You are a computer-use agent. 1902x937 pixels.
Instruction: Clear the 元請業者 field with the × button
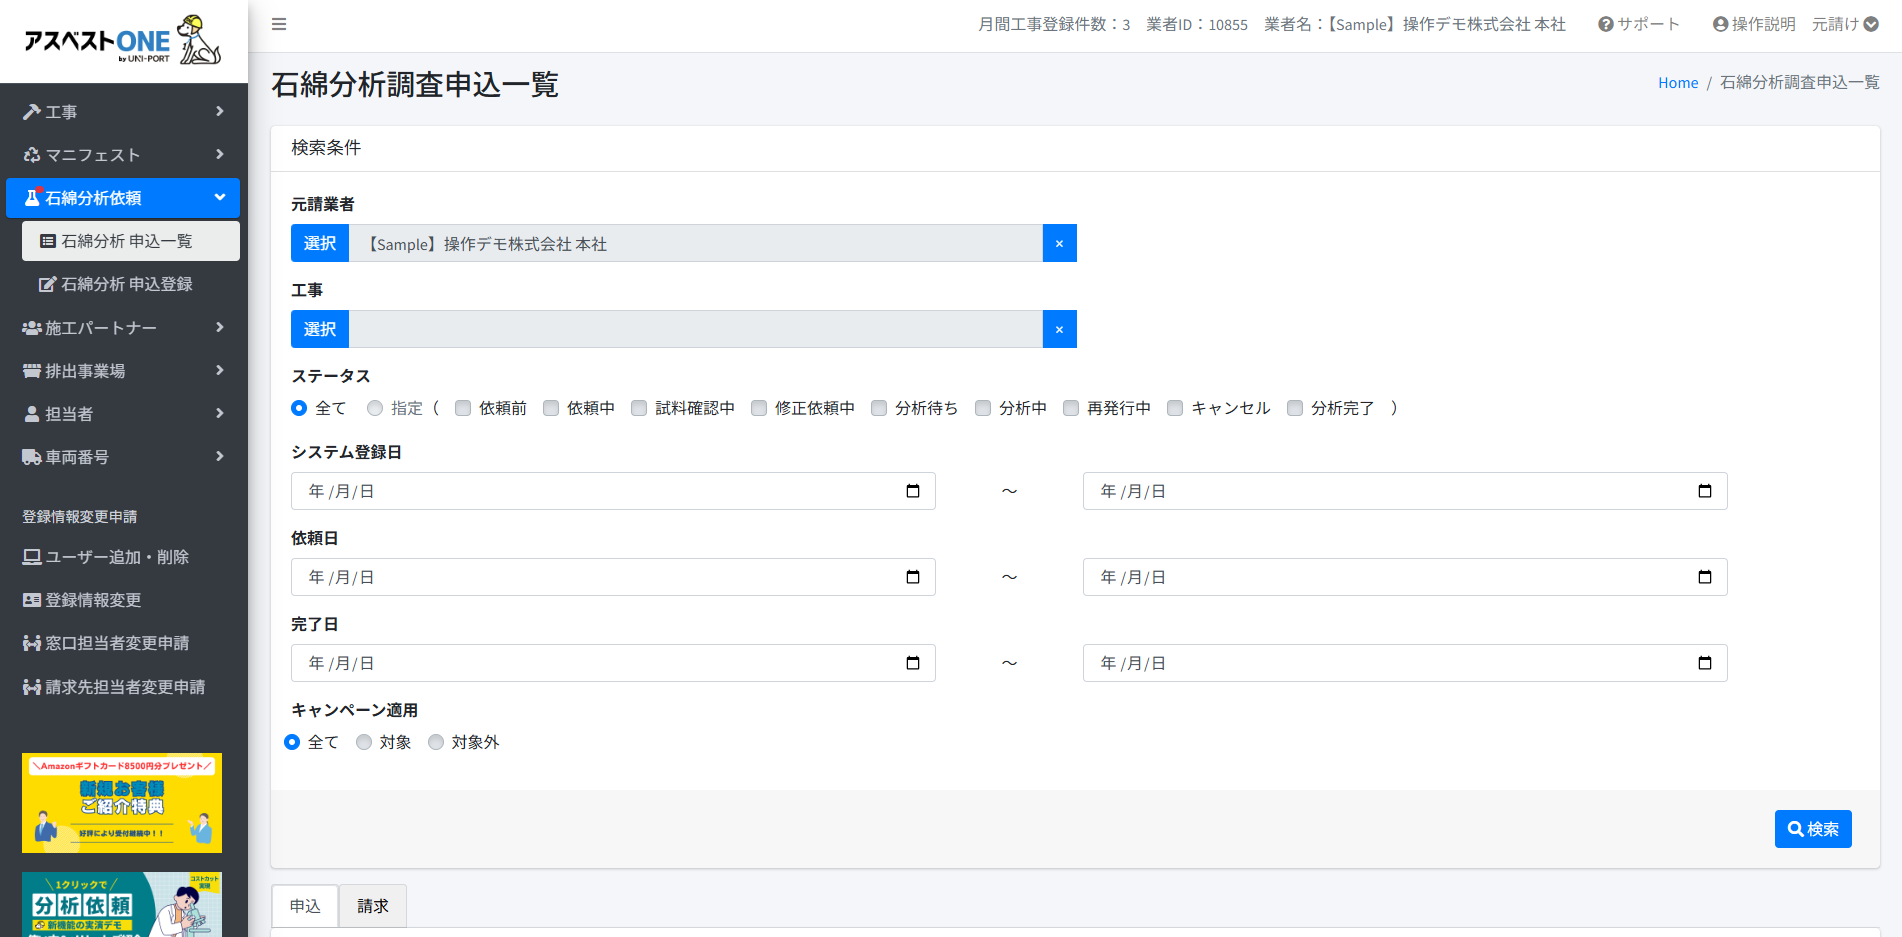1059,243
